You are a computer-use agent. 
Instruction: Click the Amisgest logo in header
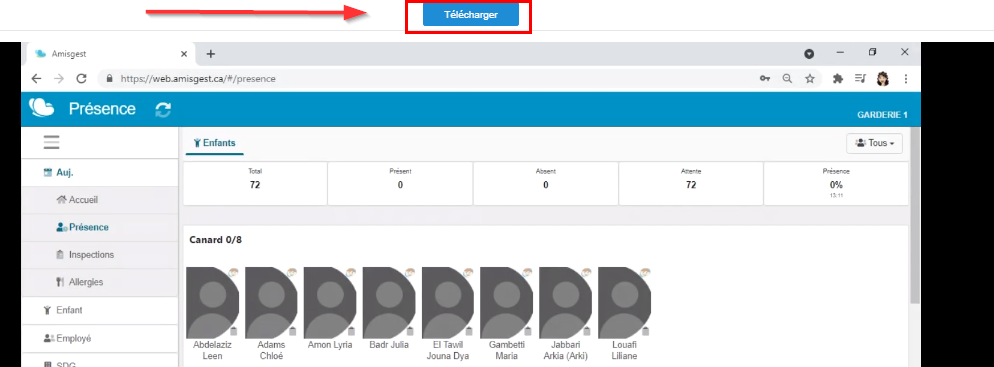[x=42, y=108]
